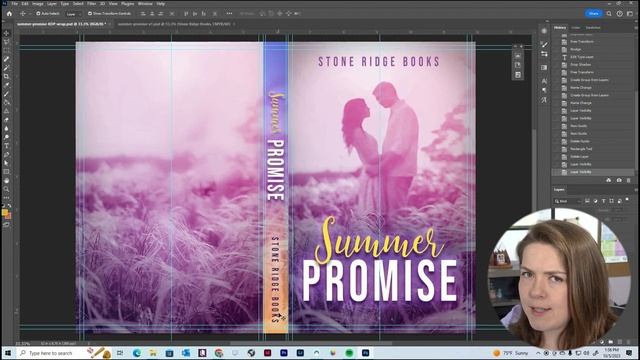Screen dimensions: 640x360
Task: Open the background color swatch
Action: tap(9, 216)
